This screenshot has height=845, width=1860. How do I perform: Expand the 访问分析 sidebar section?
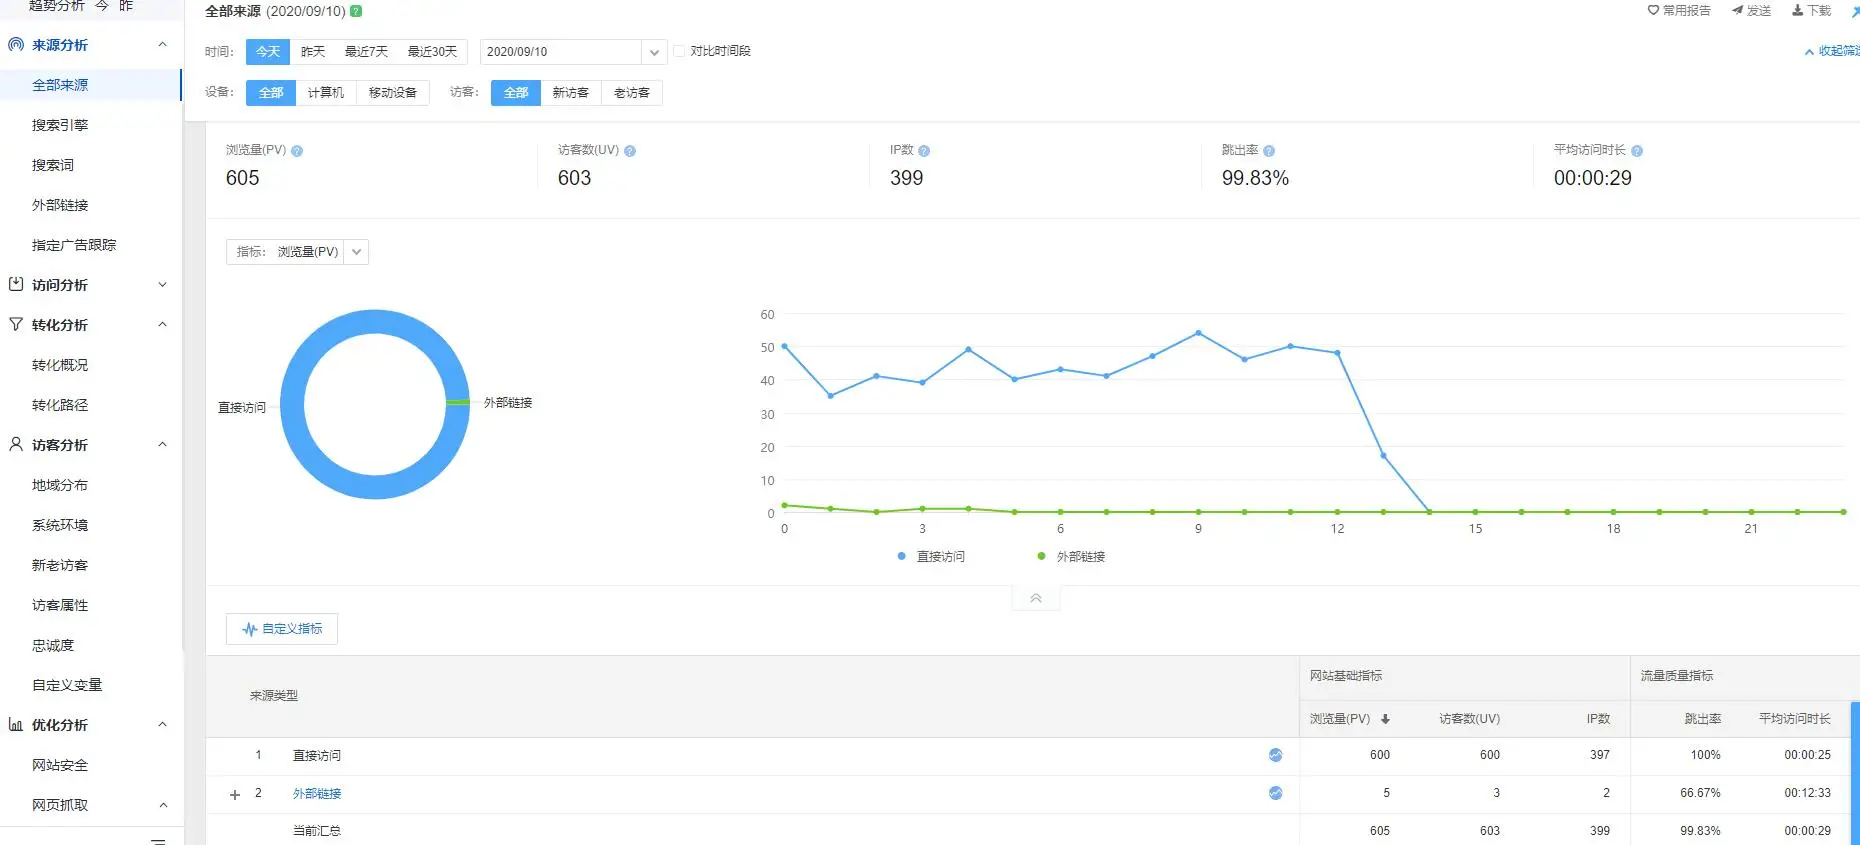click(x=90, y=285)
